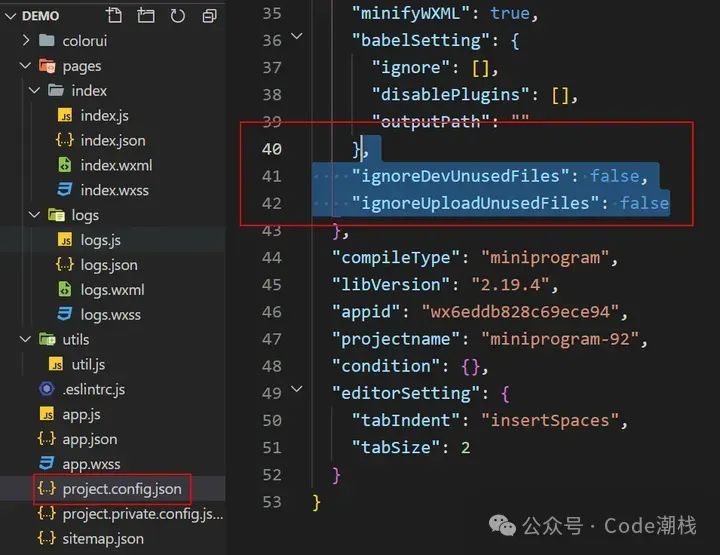Open util.js under utils
720x555 pixels.
click(x=88, y=364)
